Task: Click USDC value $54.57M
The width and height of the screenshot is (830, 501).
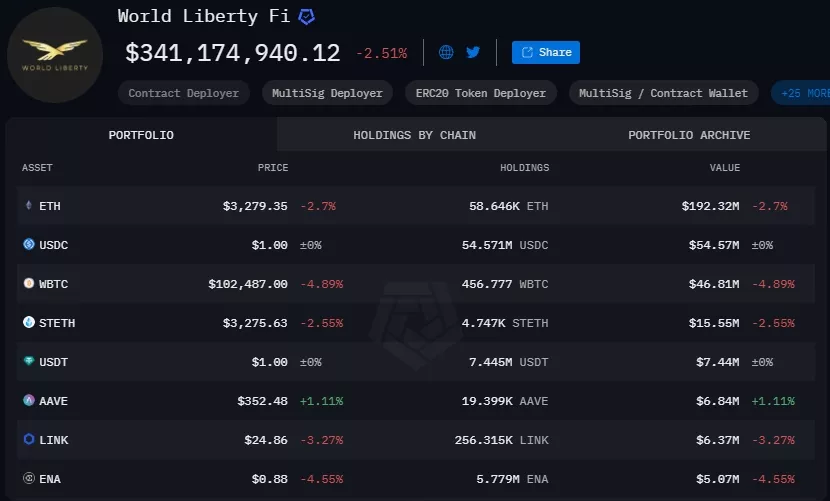Action: [x=714, y=245]
